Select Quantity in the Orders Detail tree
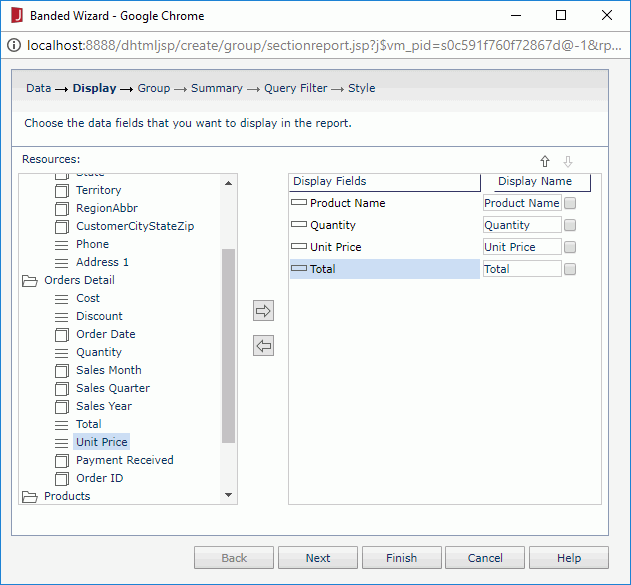631x585 pixels. [99, 352]
